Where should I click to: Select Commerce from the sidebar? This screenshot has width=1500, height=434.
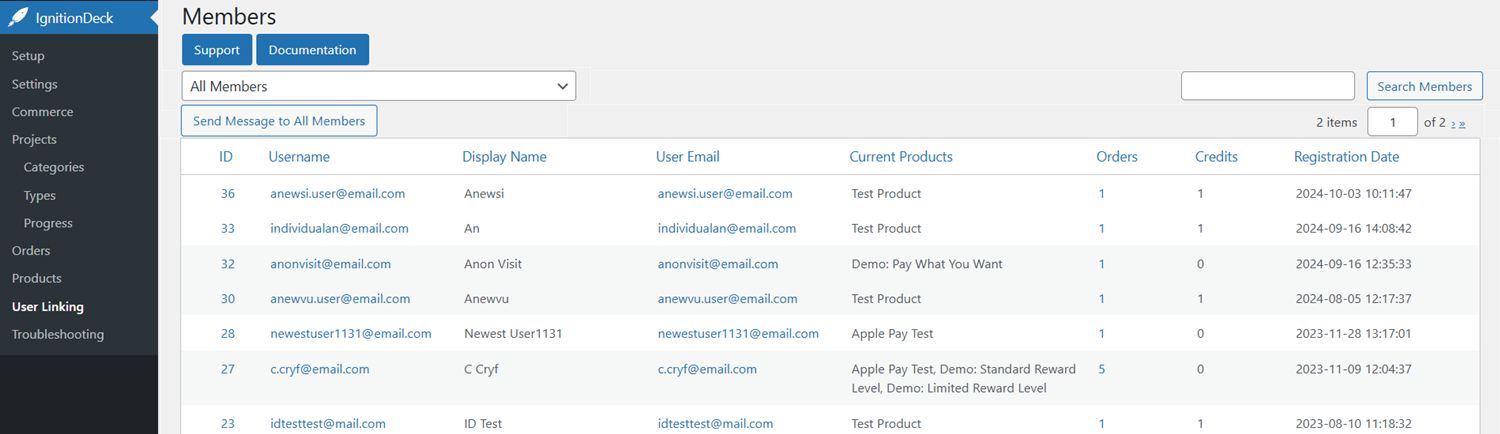(x=42, y=112)
